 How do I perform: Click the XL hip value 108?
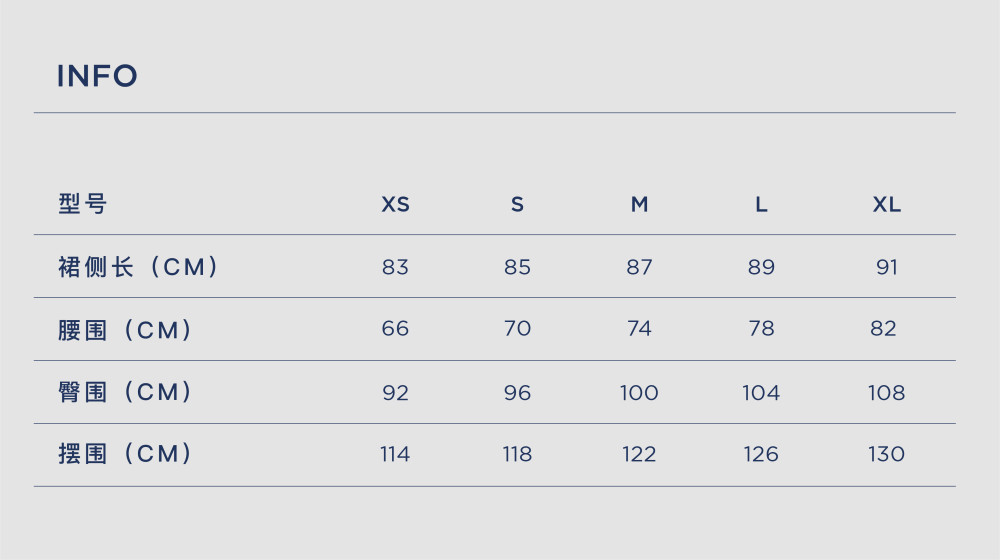click(886, 392)
